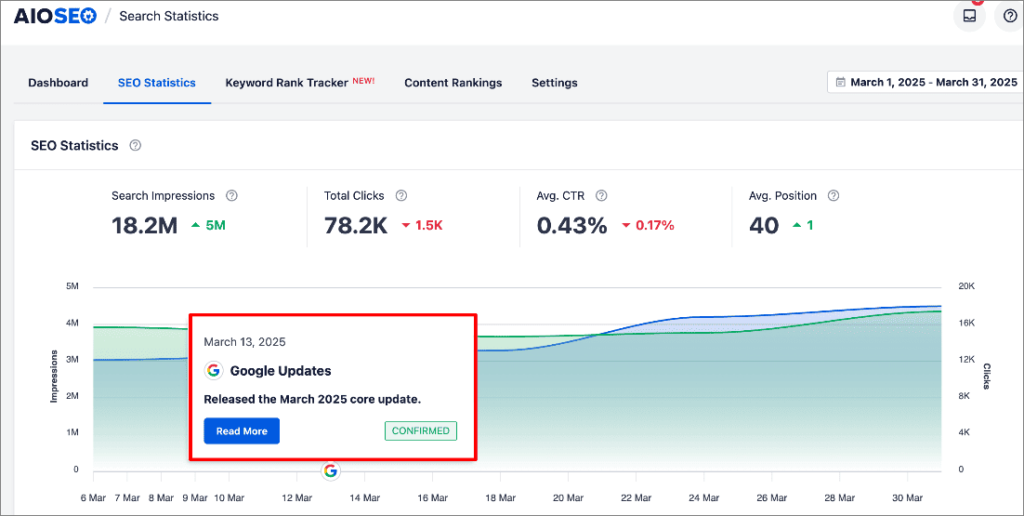Click the Google logo in the update popup
The width and height of the screenshot is (1024, 516).
point(214,370)
